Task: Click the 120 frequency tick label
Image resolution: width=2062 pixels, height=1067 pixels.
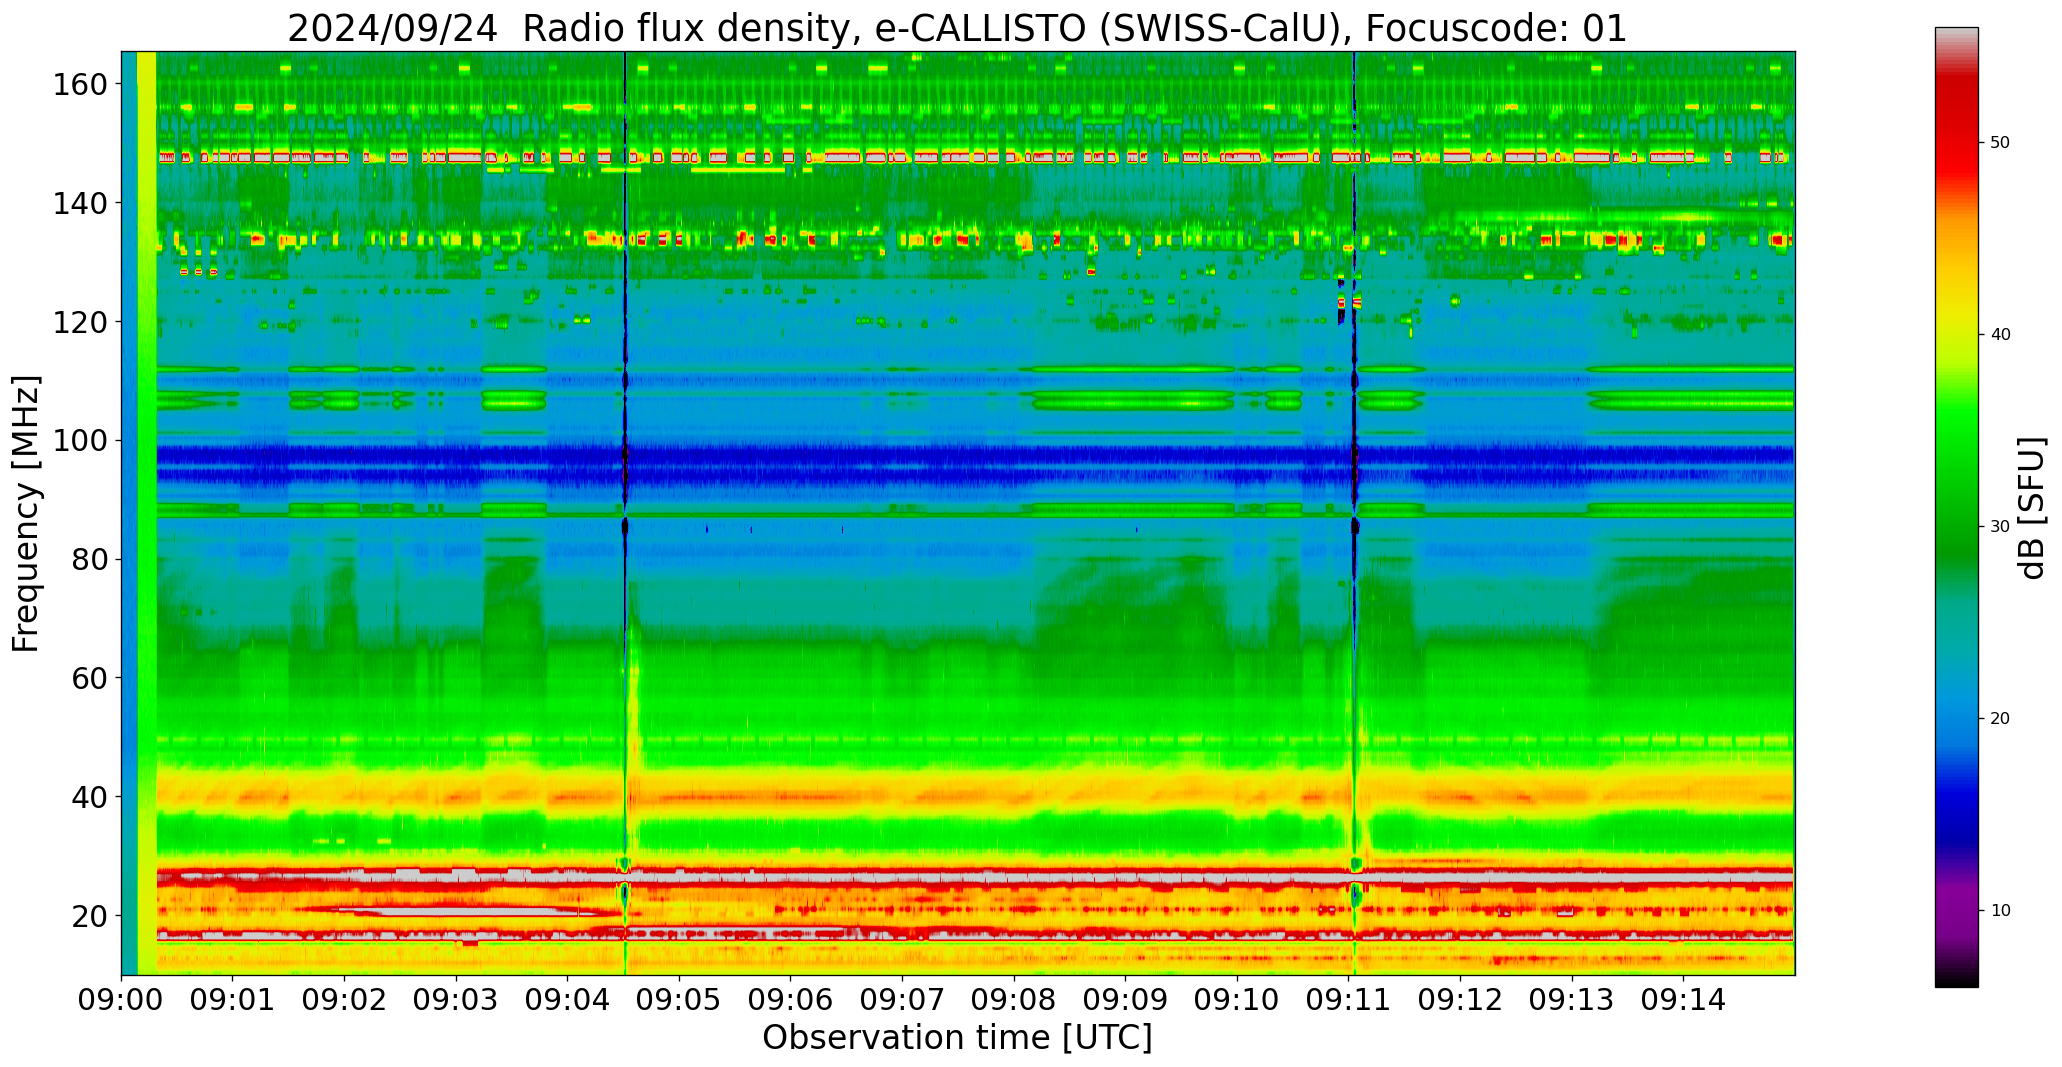Action: (79, 322)
